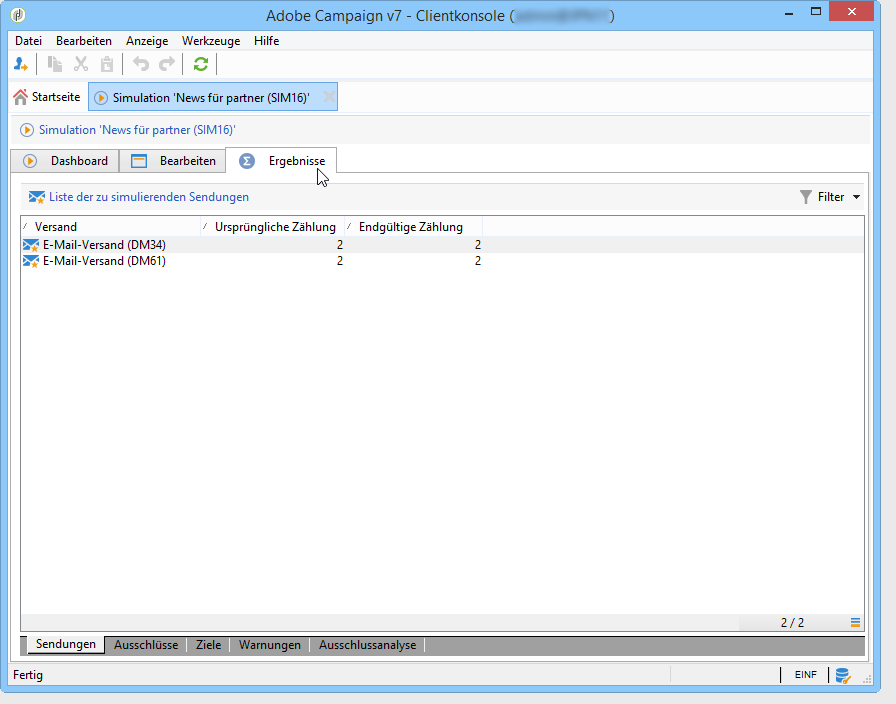The width and height of the screenshot is (896, 704).
Task: Maximize the Adobe Campaign window
Action: pyautogui.click(x=816, y=11)
